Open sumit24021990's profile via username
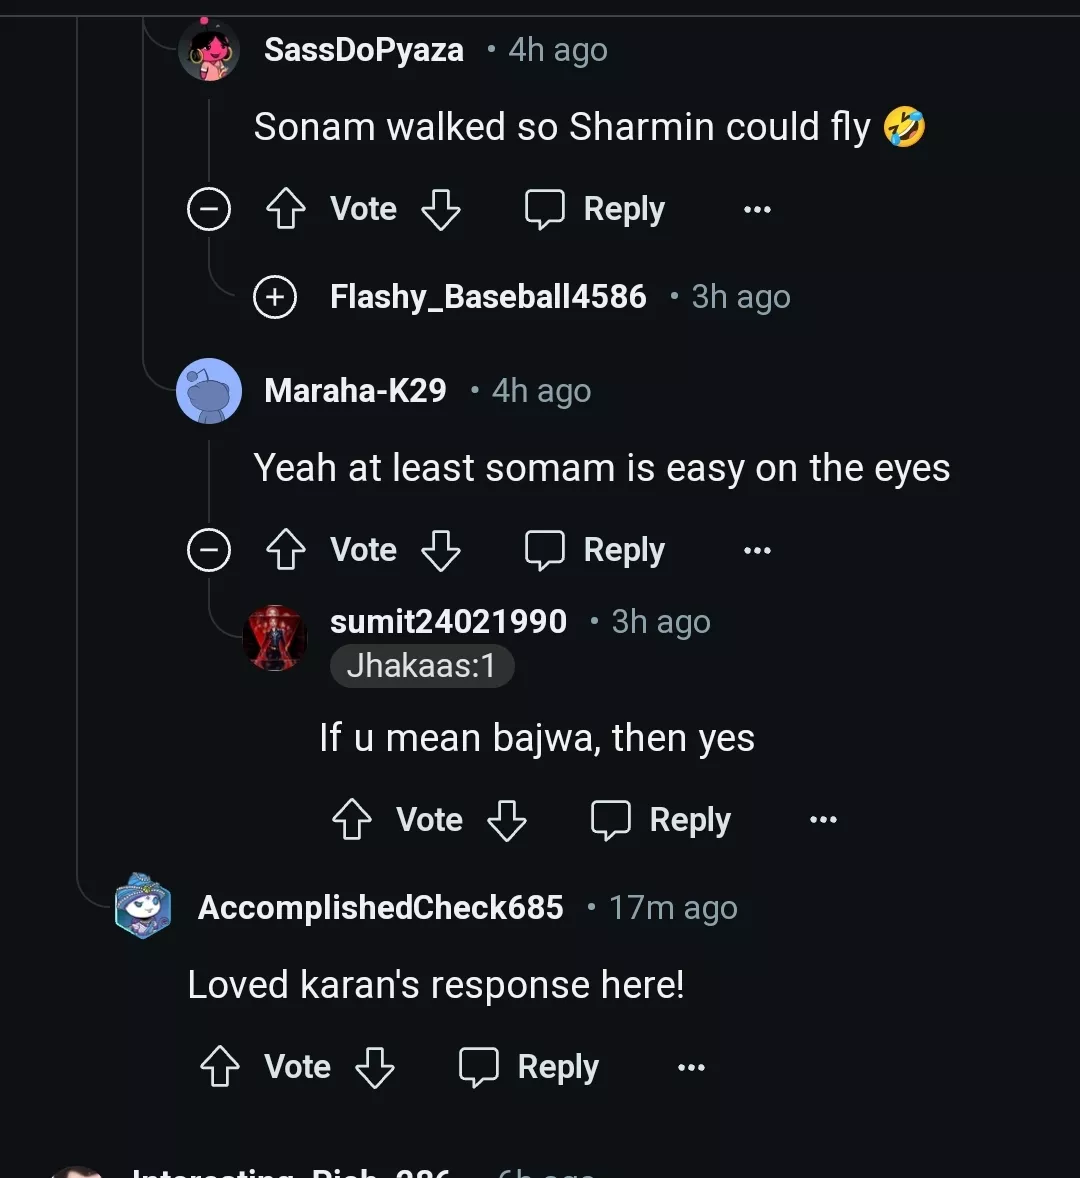This screenshot has width=1080, height=1178. [x=448, y=621]
